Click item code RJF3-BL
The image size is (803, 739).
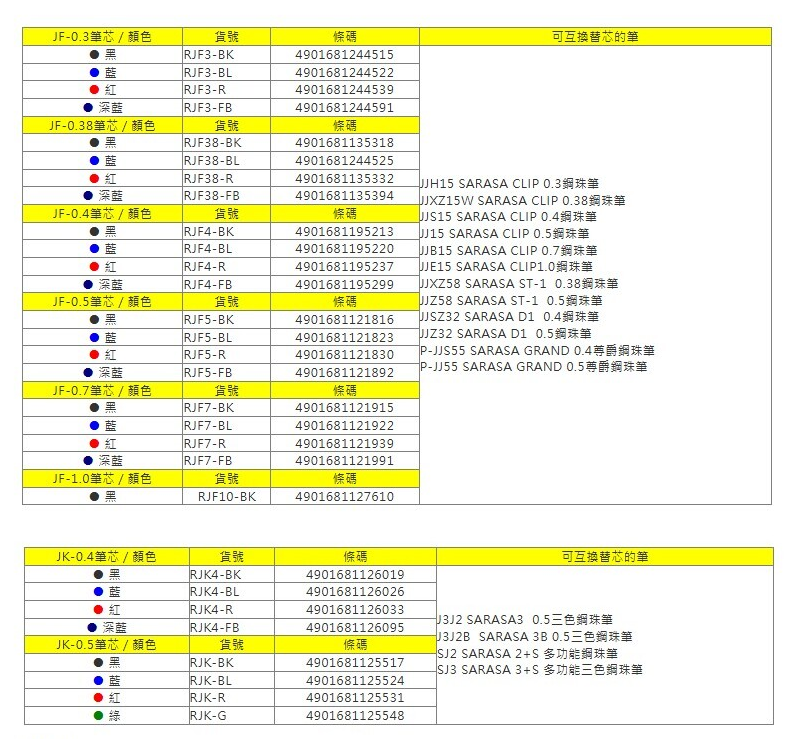tap(208, 73)
